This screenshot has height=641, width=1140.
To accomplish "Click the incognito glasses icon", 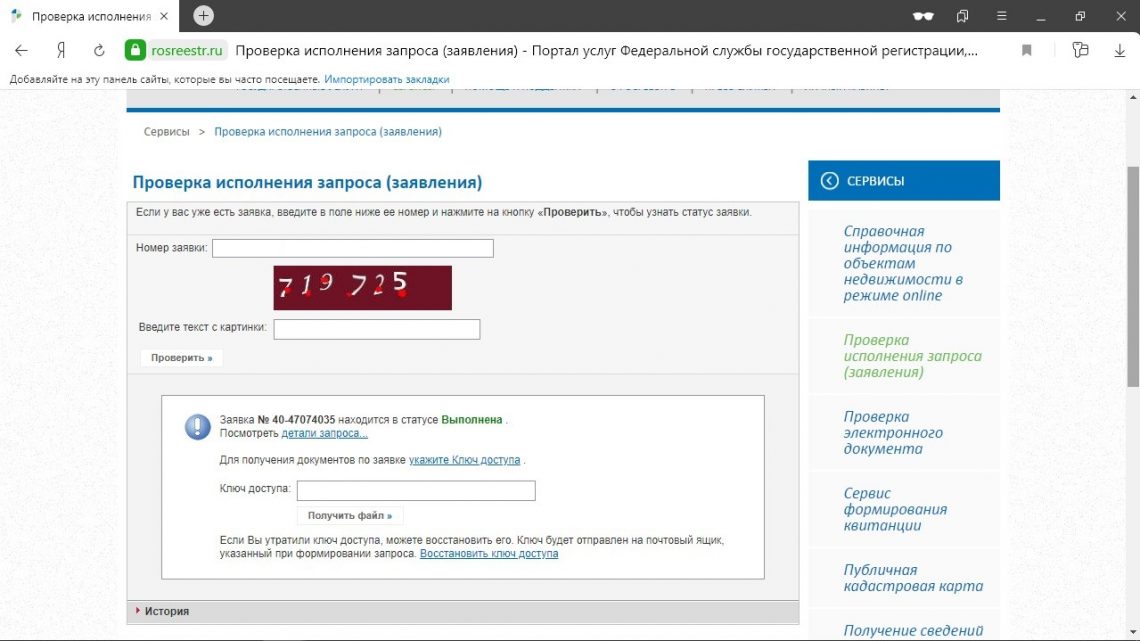I will coord(923,16).
